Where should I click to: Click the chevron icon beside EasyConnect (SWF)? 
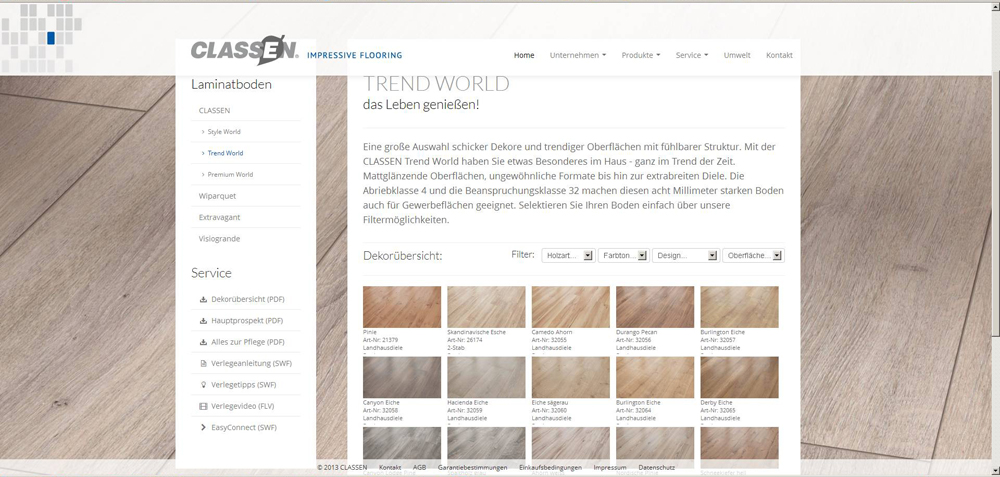(203, 427)
